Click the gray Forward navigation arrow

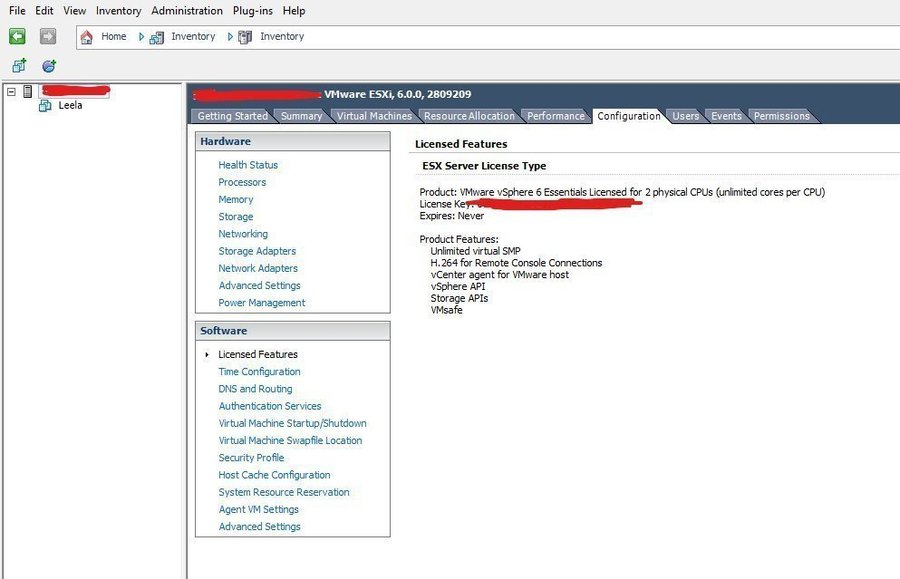point(48,37)
